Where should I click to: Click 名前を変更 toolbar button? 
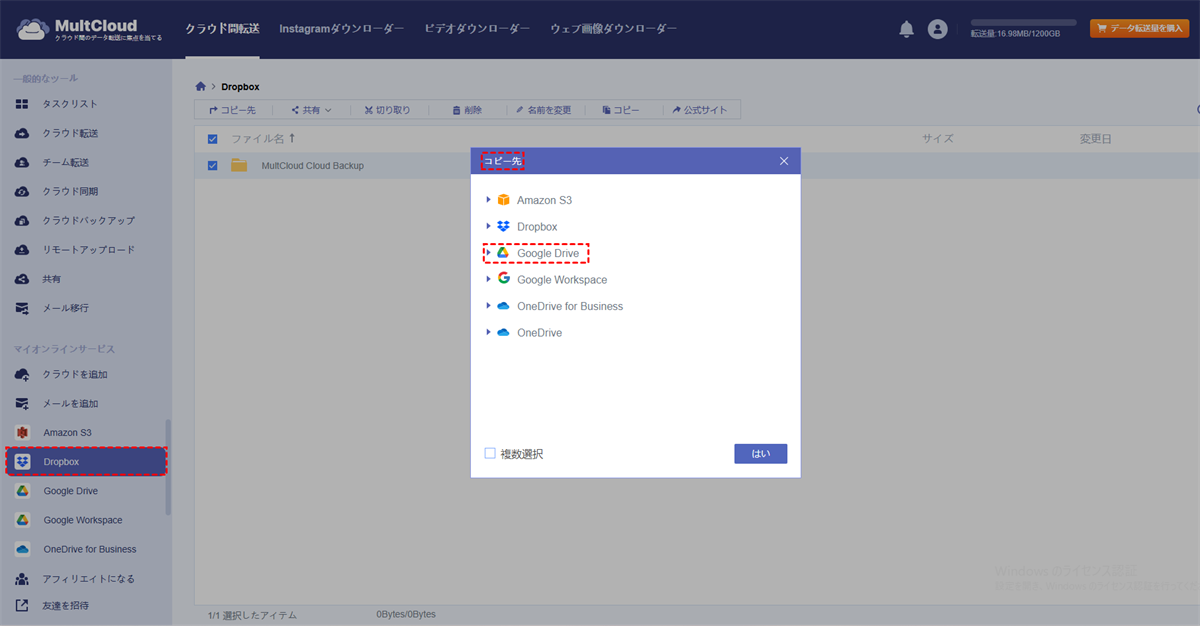coord(543,110)
